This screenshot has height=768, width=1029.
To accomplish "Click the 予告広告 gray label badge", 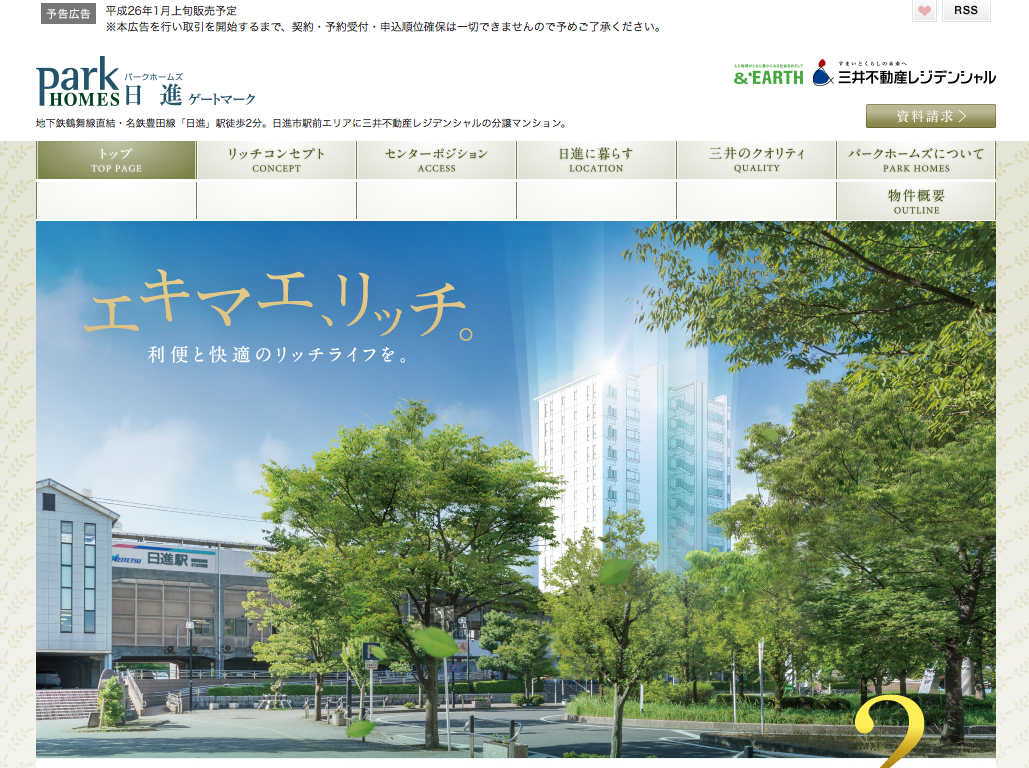I will (x=69, y=14).
